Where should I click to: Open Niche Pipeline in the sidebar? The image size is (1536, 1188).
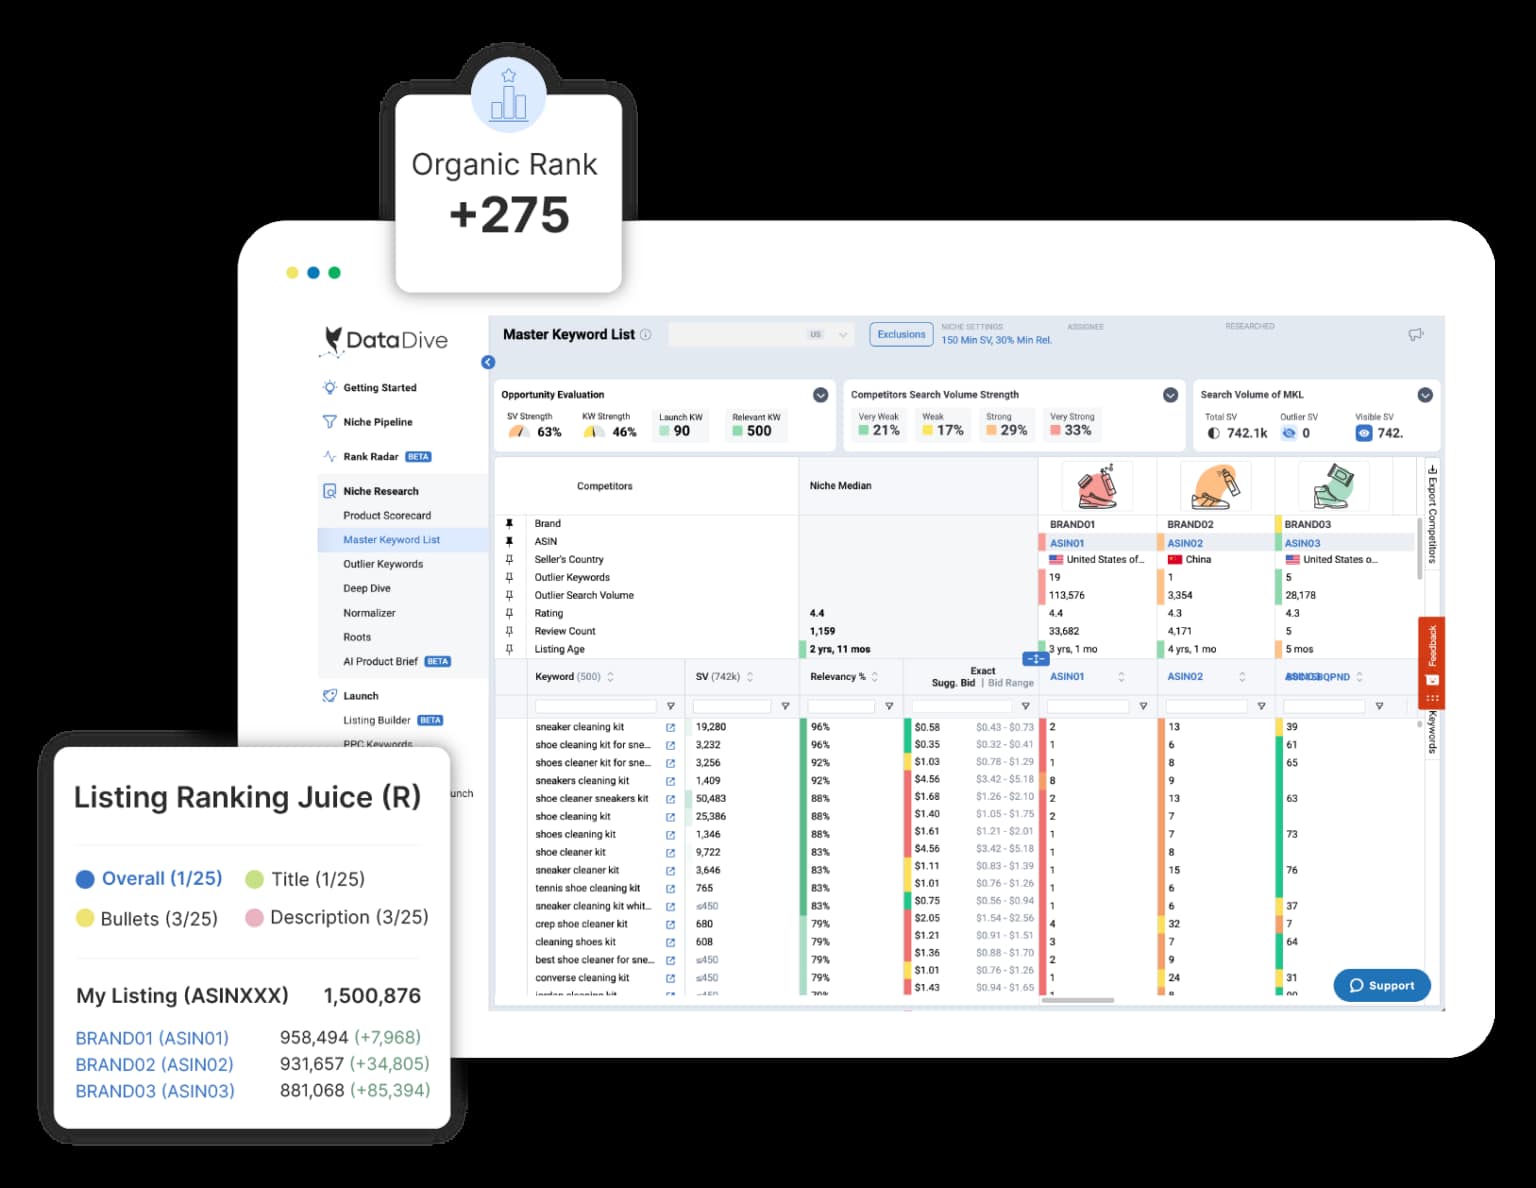pos(378,422)
